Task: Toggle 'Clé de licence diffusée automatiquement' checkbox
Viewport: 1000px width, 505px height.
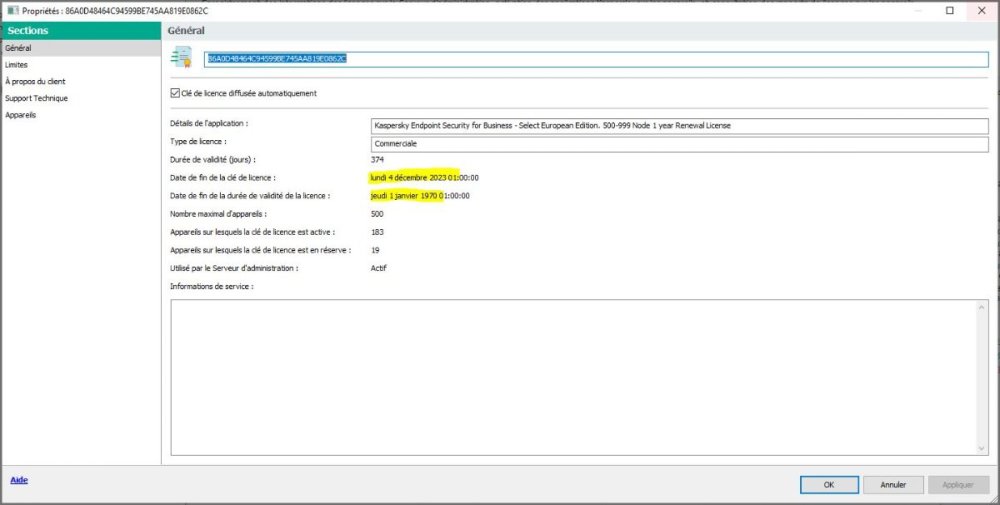Action: pyautogui.click(x=175, y=93)
